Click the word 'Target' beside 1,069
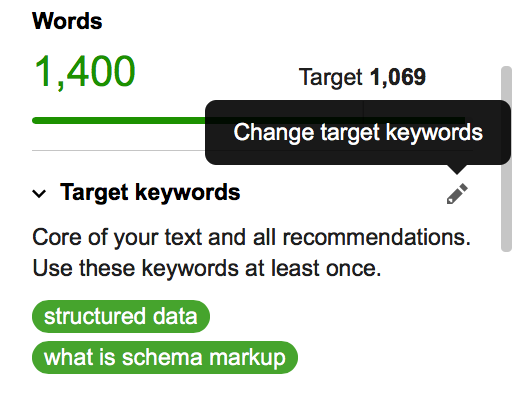The image size is (515, 400). pyautogui.click(x=330, y=78)
